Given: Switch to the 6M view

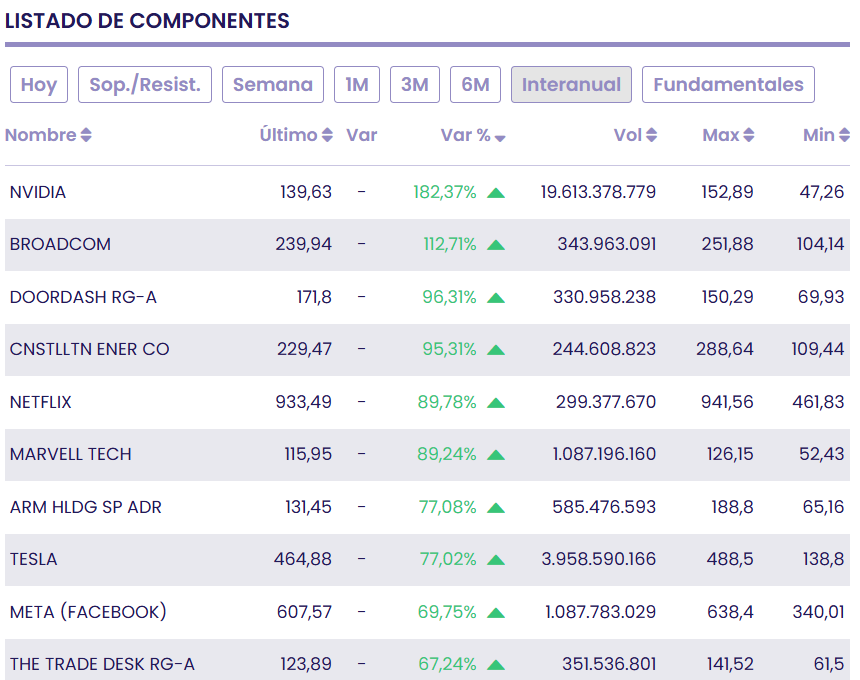Looking at the screenshot, I should 475,85.
